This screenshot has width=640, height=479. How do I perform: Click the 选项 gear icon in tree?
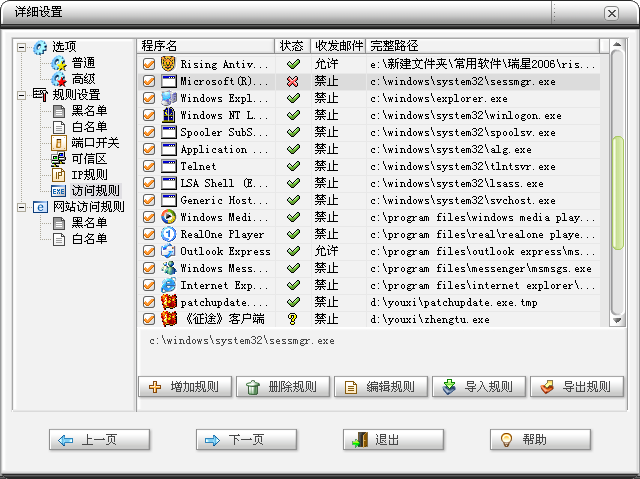[40, 47]
